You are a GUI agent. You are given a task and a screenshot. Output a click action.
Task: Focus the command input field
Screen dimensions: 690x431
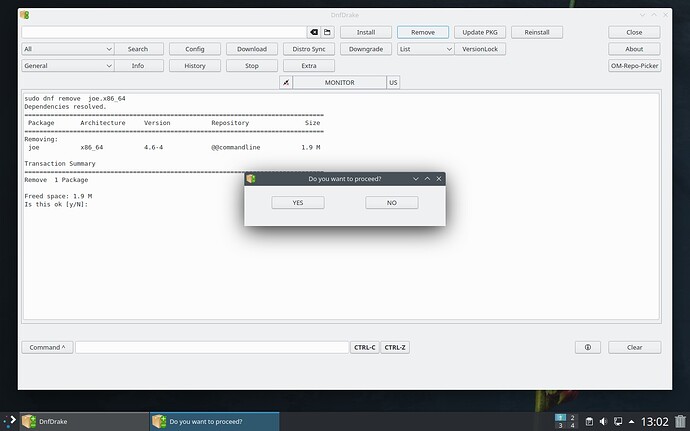[212, 347]
